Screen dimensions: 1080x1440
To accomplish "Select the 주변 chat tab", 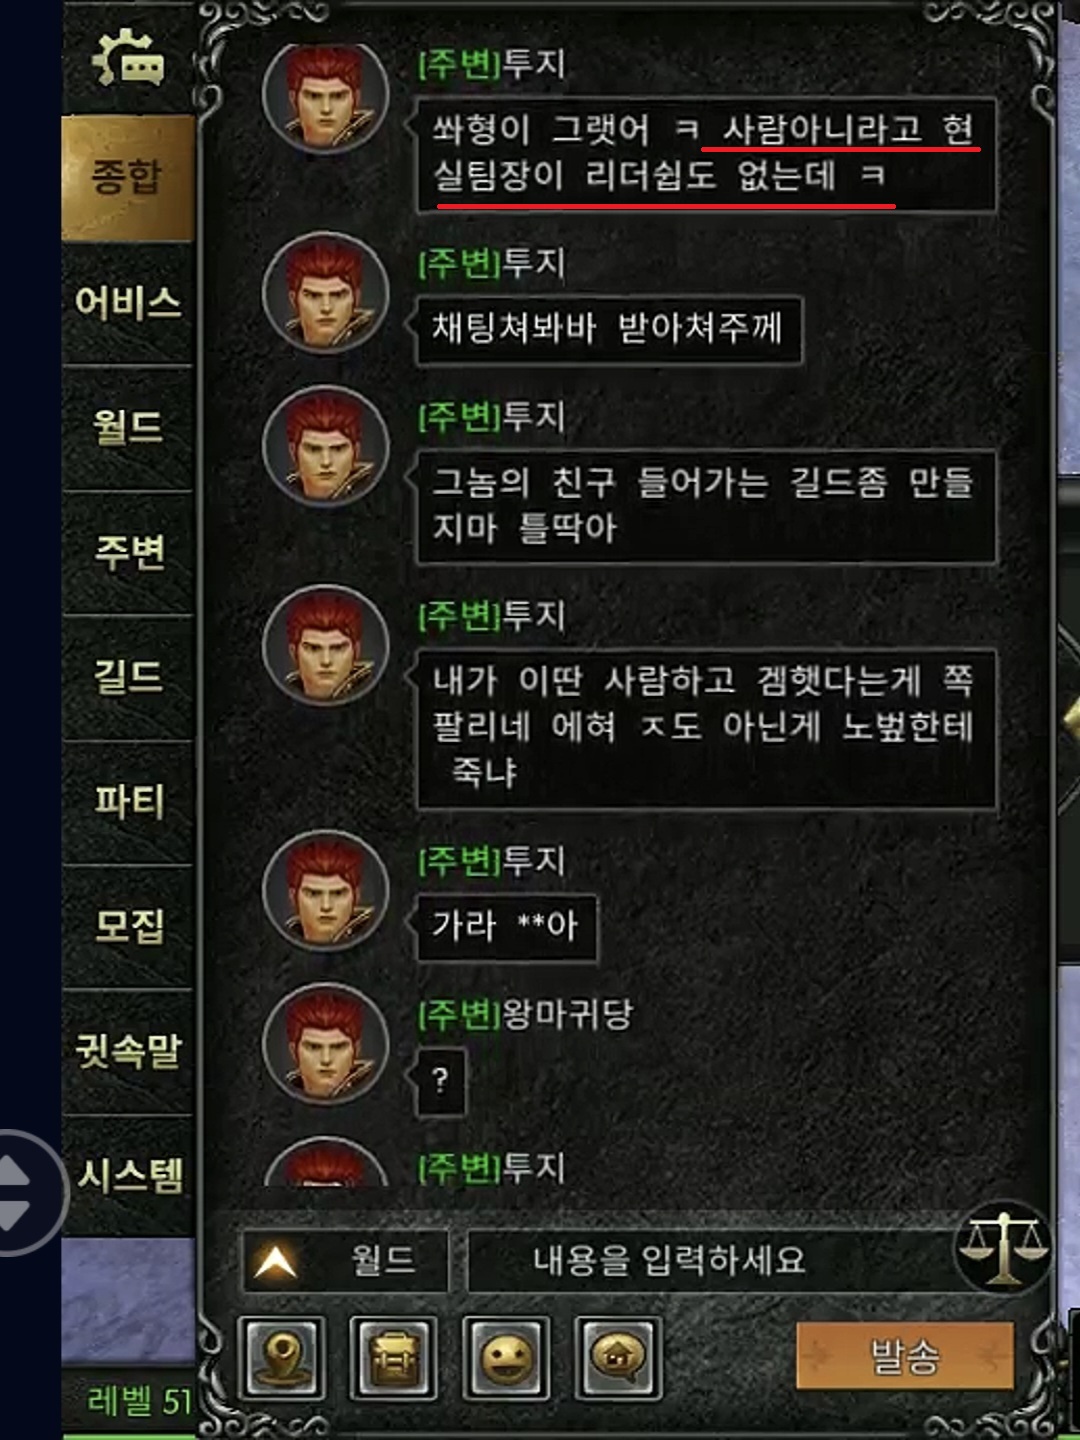I will point(128,552).
